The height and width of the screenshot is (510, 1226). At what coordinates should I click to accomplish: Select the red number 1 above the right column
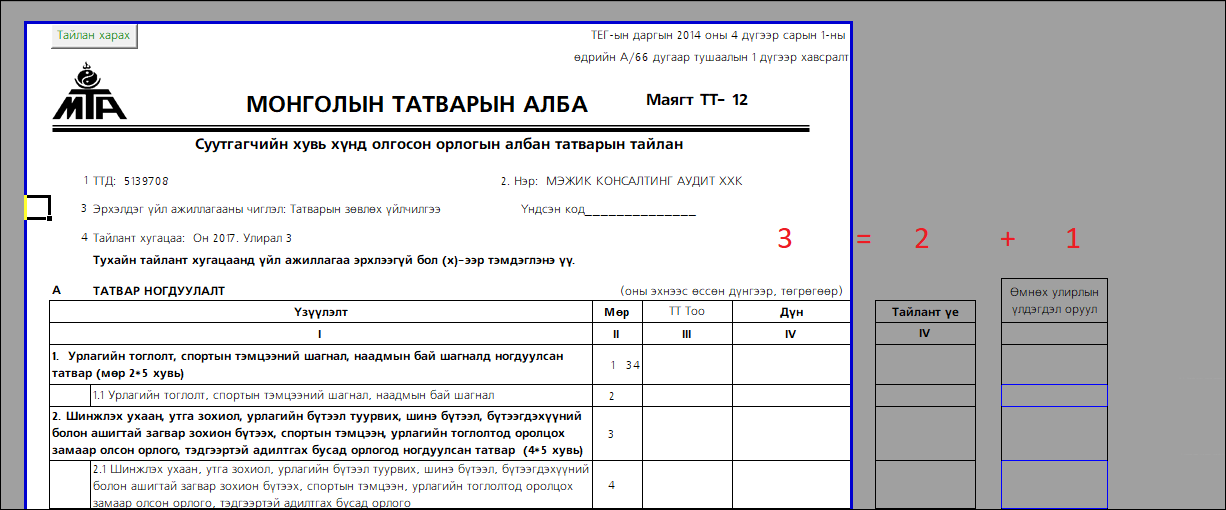tap(1072, 239)
